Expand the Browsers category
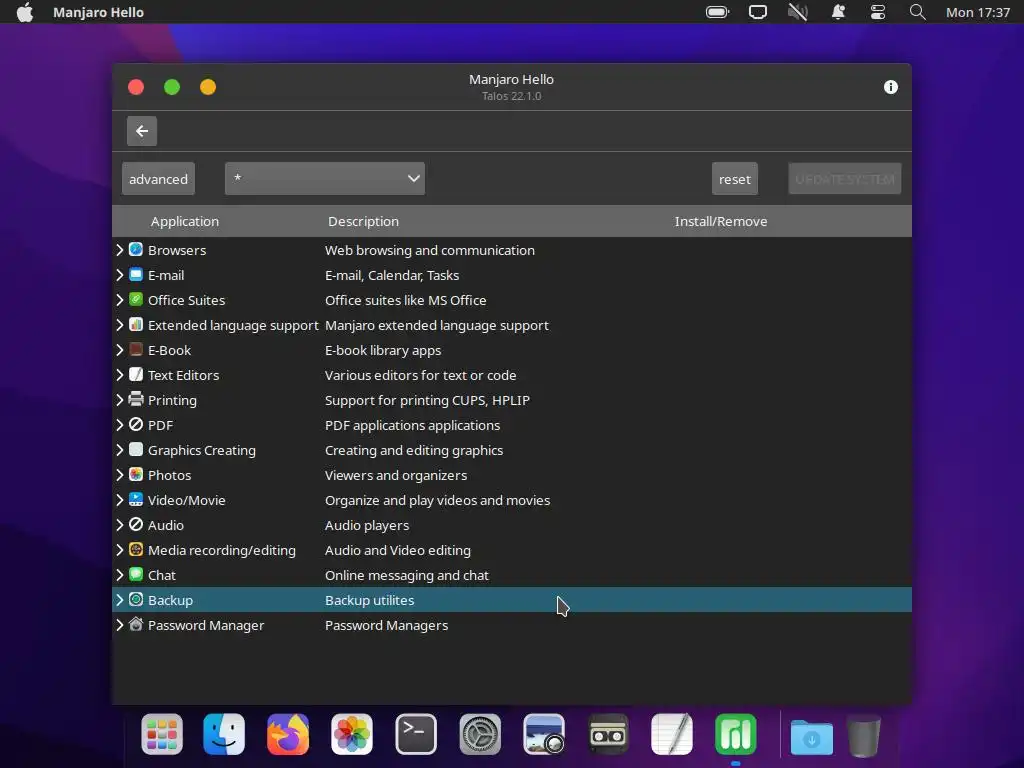1024x768 pixels. coord(120,250)
